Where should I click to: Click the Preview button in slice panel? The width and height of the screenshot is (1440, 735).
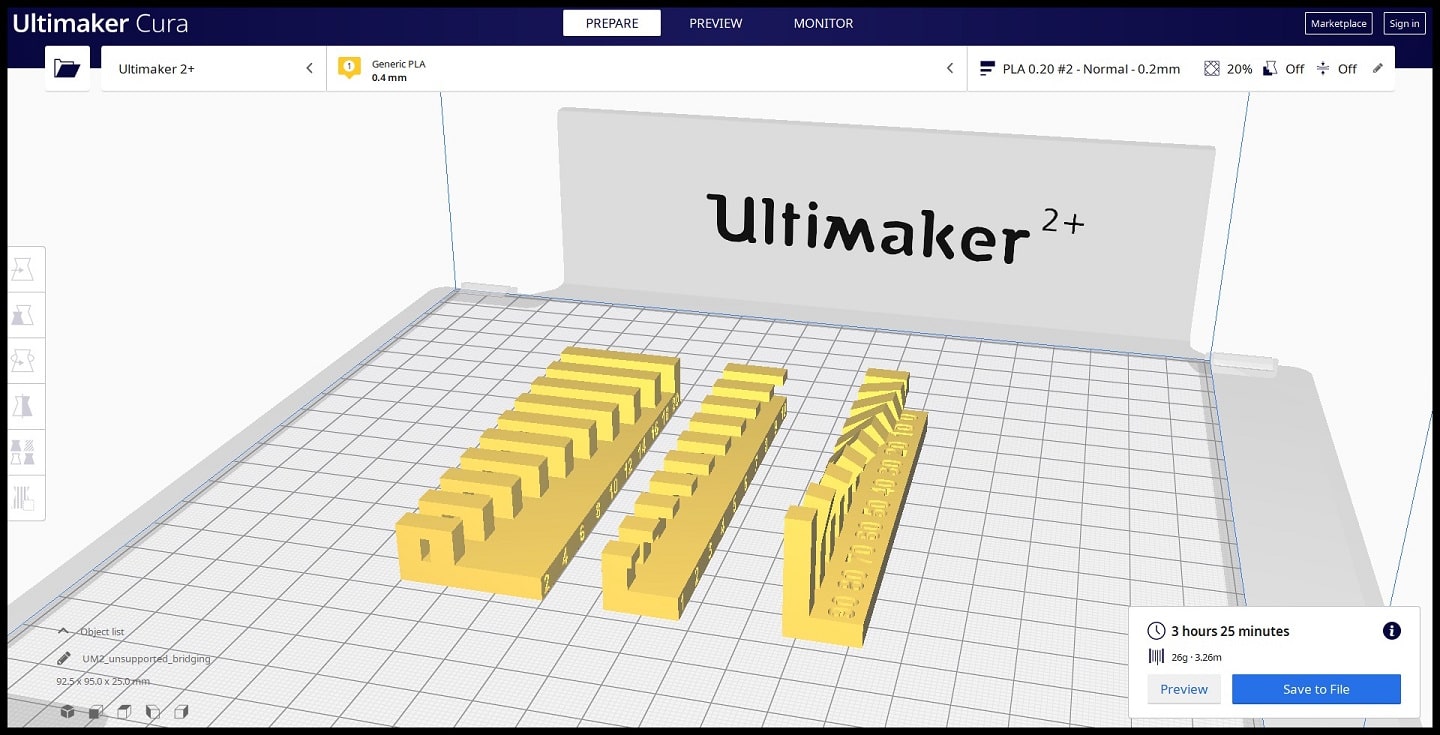click(1184, 689)
